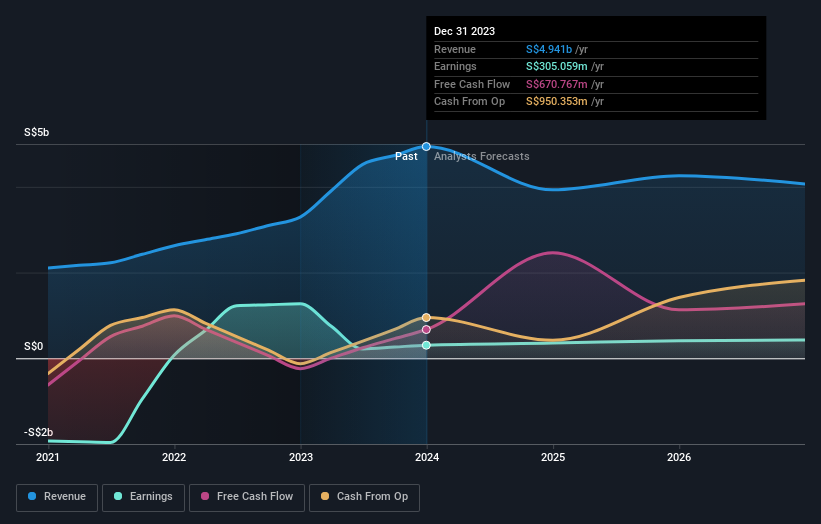Click the 'Free Cash Flow' tooltip row label
The height and width of the screenshot is (524, 821).
point(472,84)
